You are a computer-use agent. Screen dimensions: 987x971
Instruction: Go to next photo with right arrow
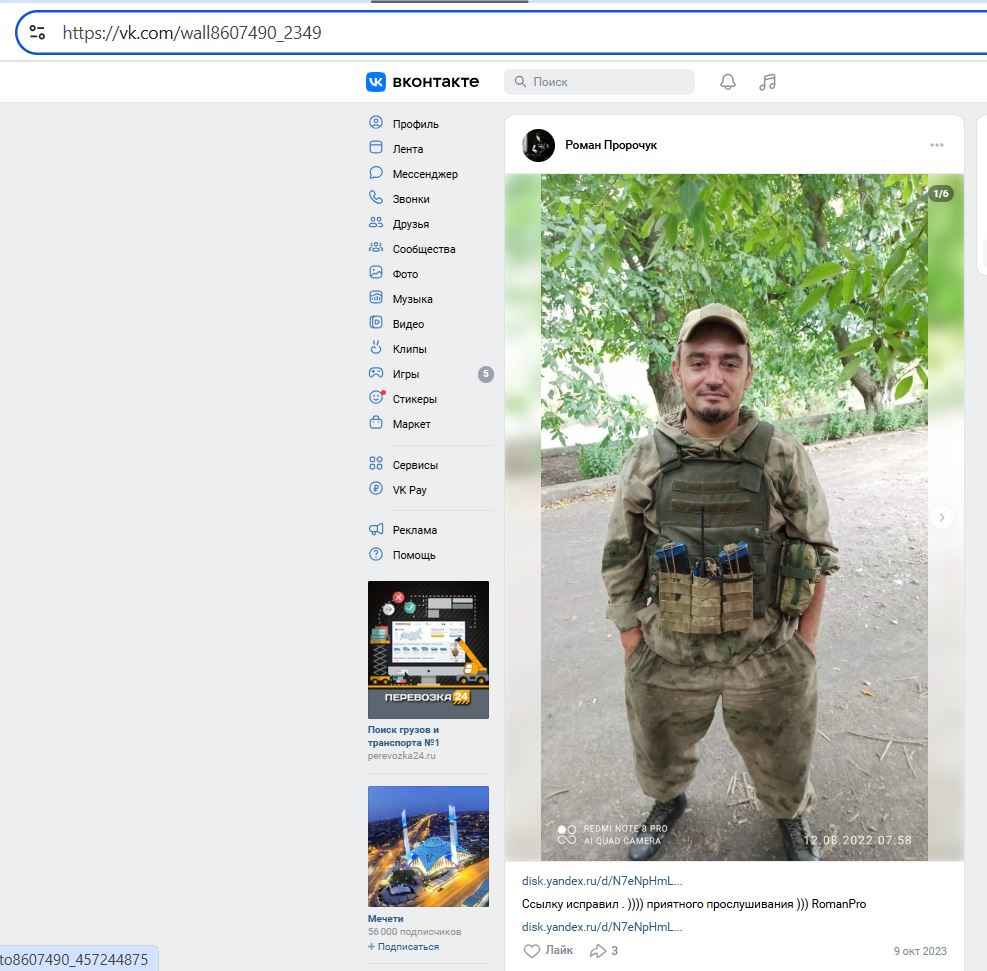pos(942,518)
